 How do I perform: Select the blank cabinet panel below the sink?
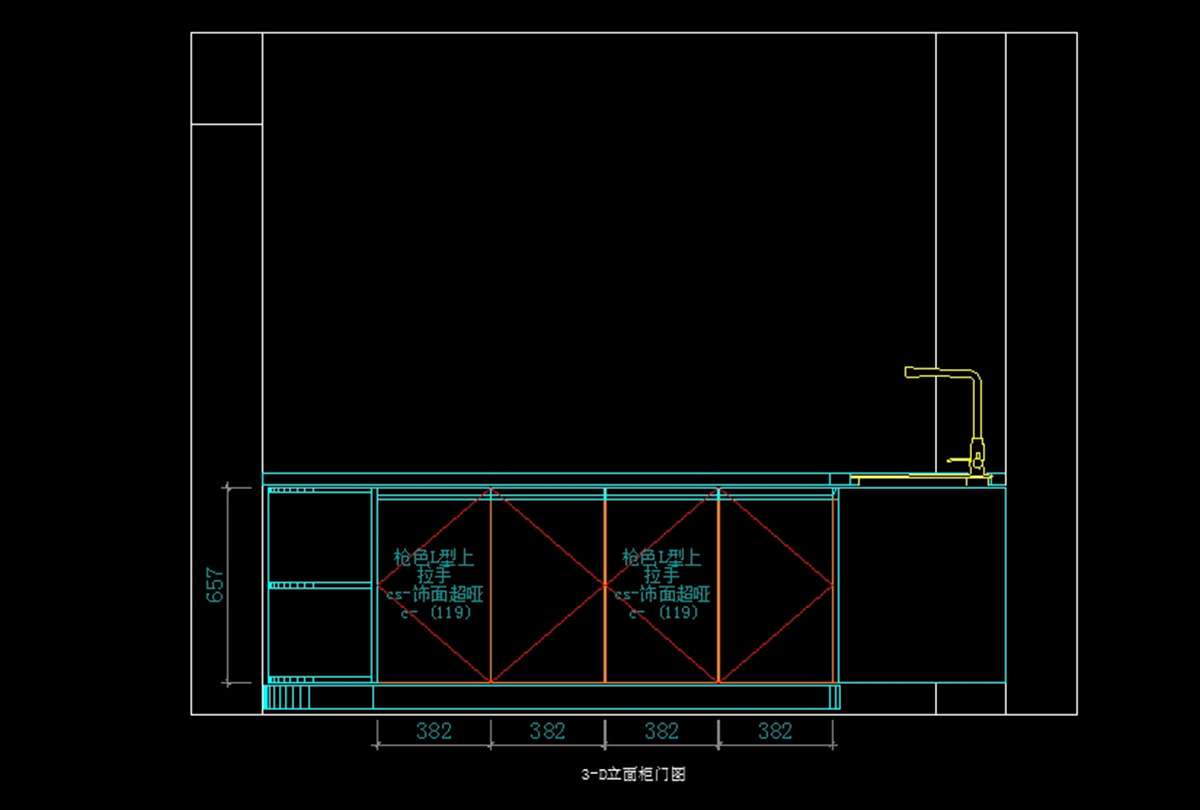920,585
